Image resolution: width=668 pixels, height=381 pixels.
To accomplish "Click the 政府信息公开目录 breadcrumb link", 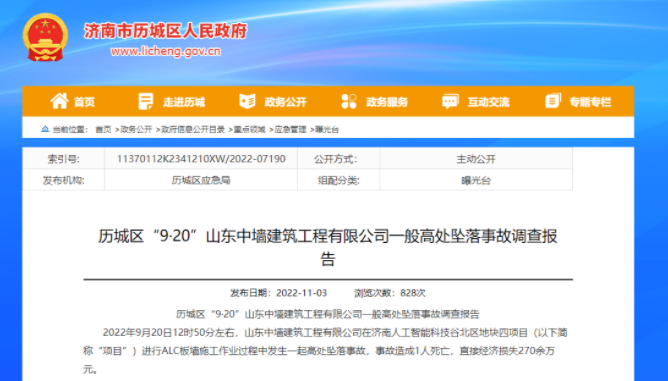I will coord(193,130).
